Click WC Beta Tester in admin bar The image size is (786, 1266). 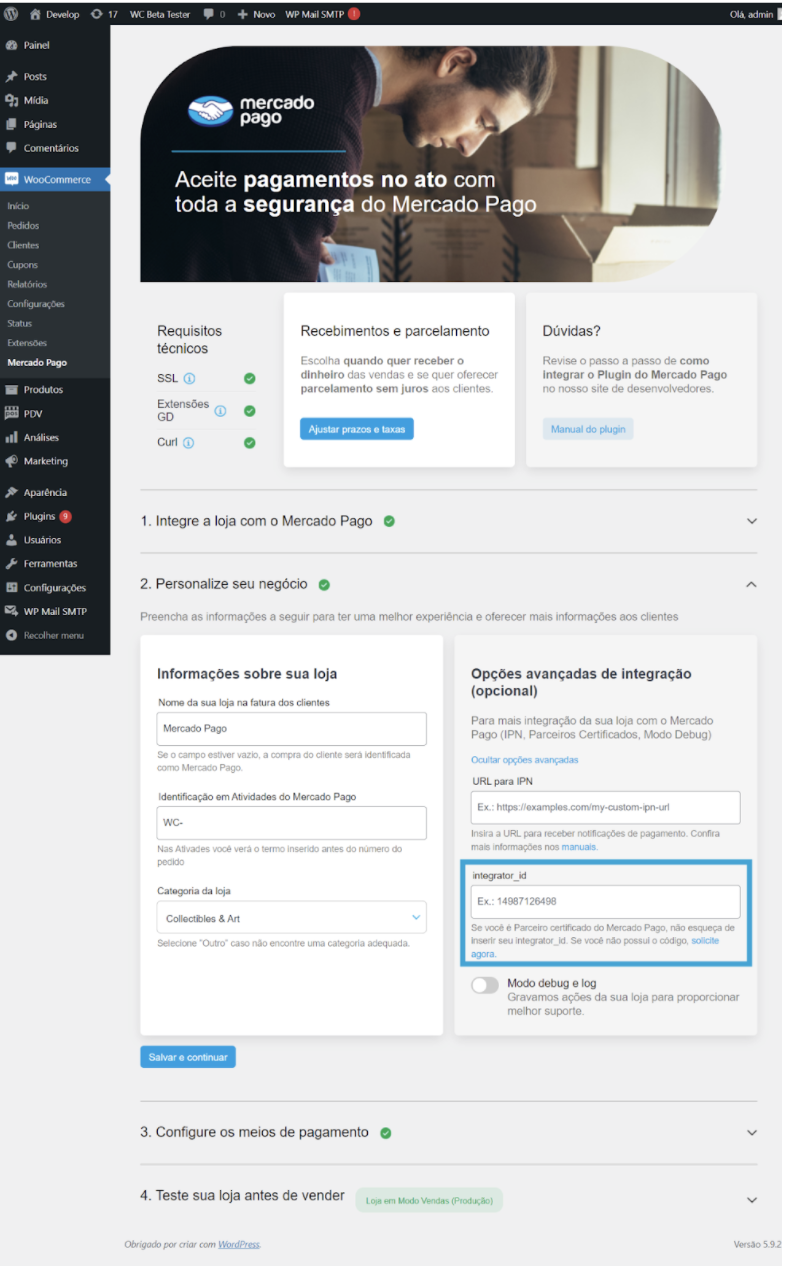[160, 14]
